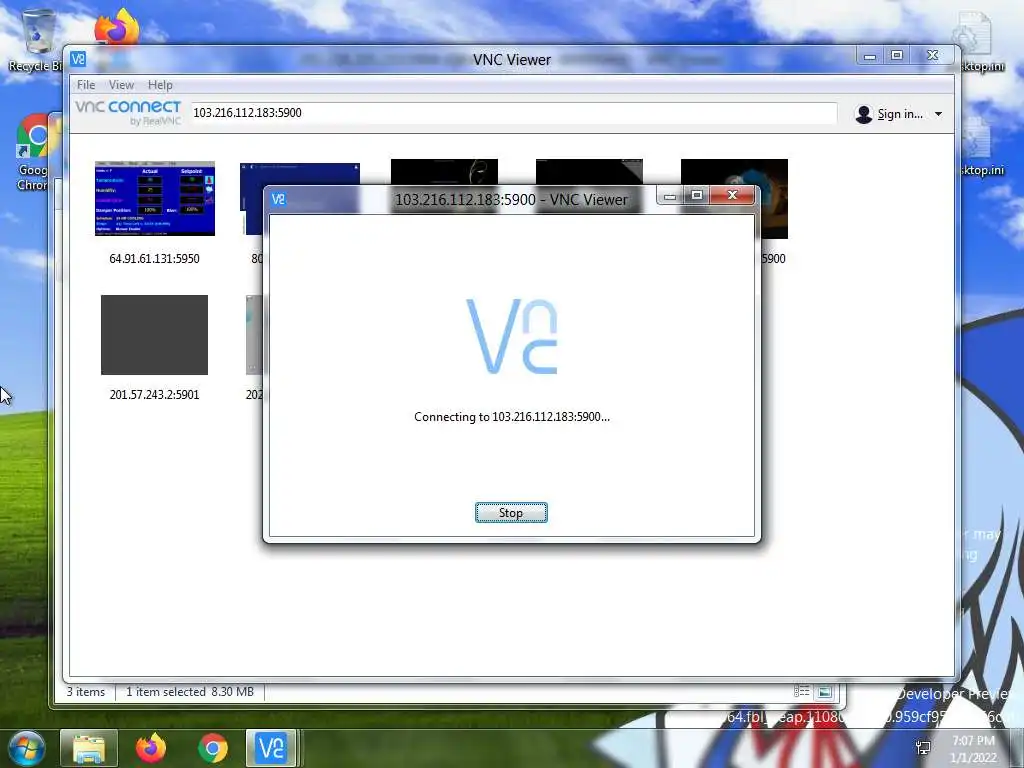Click "1 item selected 8.30 MB" status text
This screenshot has width=1024, height=768.
click(190, 692)
